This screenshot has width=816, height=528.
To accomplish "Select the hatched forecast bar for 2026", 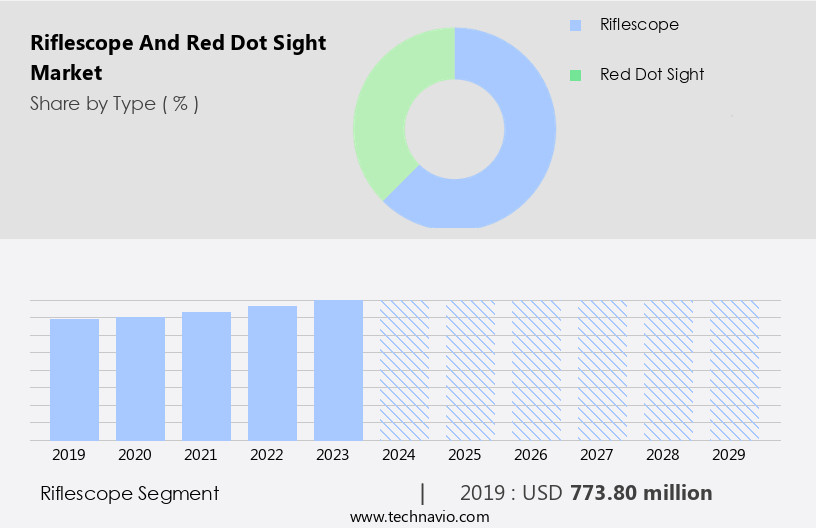I will point(536,370).
